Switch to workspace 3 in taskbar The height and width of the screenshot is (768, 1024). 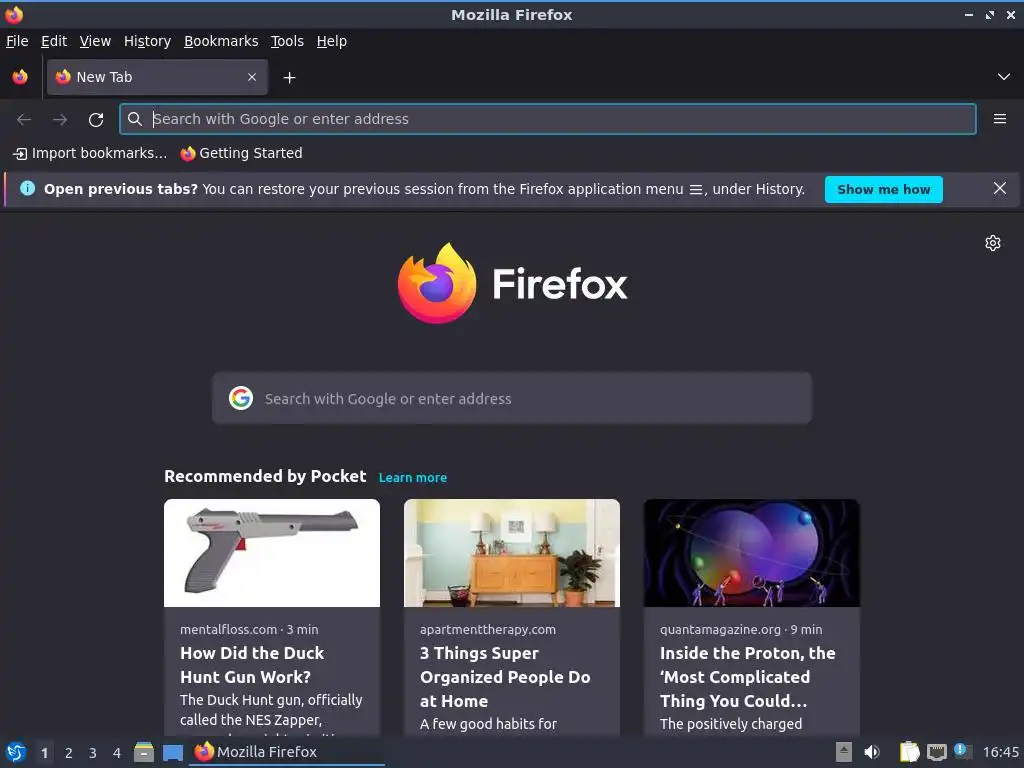tap(93, 753)
